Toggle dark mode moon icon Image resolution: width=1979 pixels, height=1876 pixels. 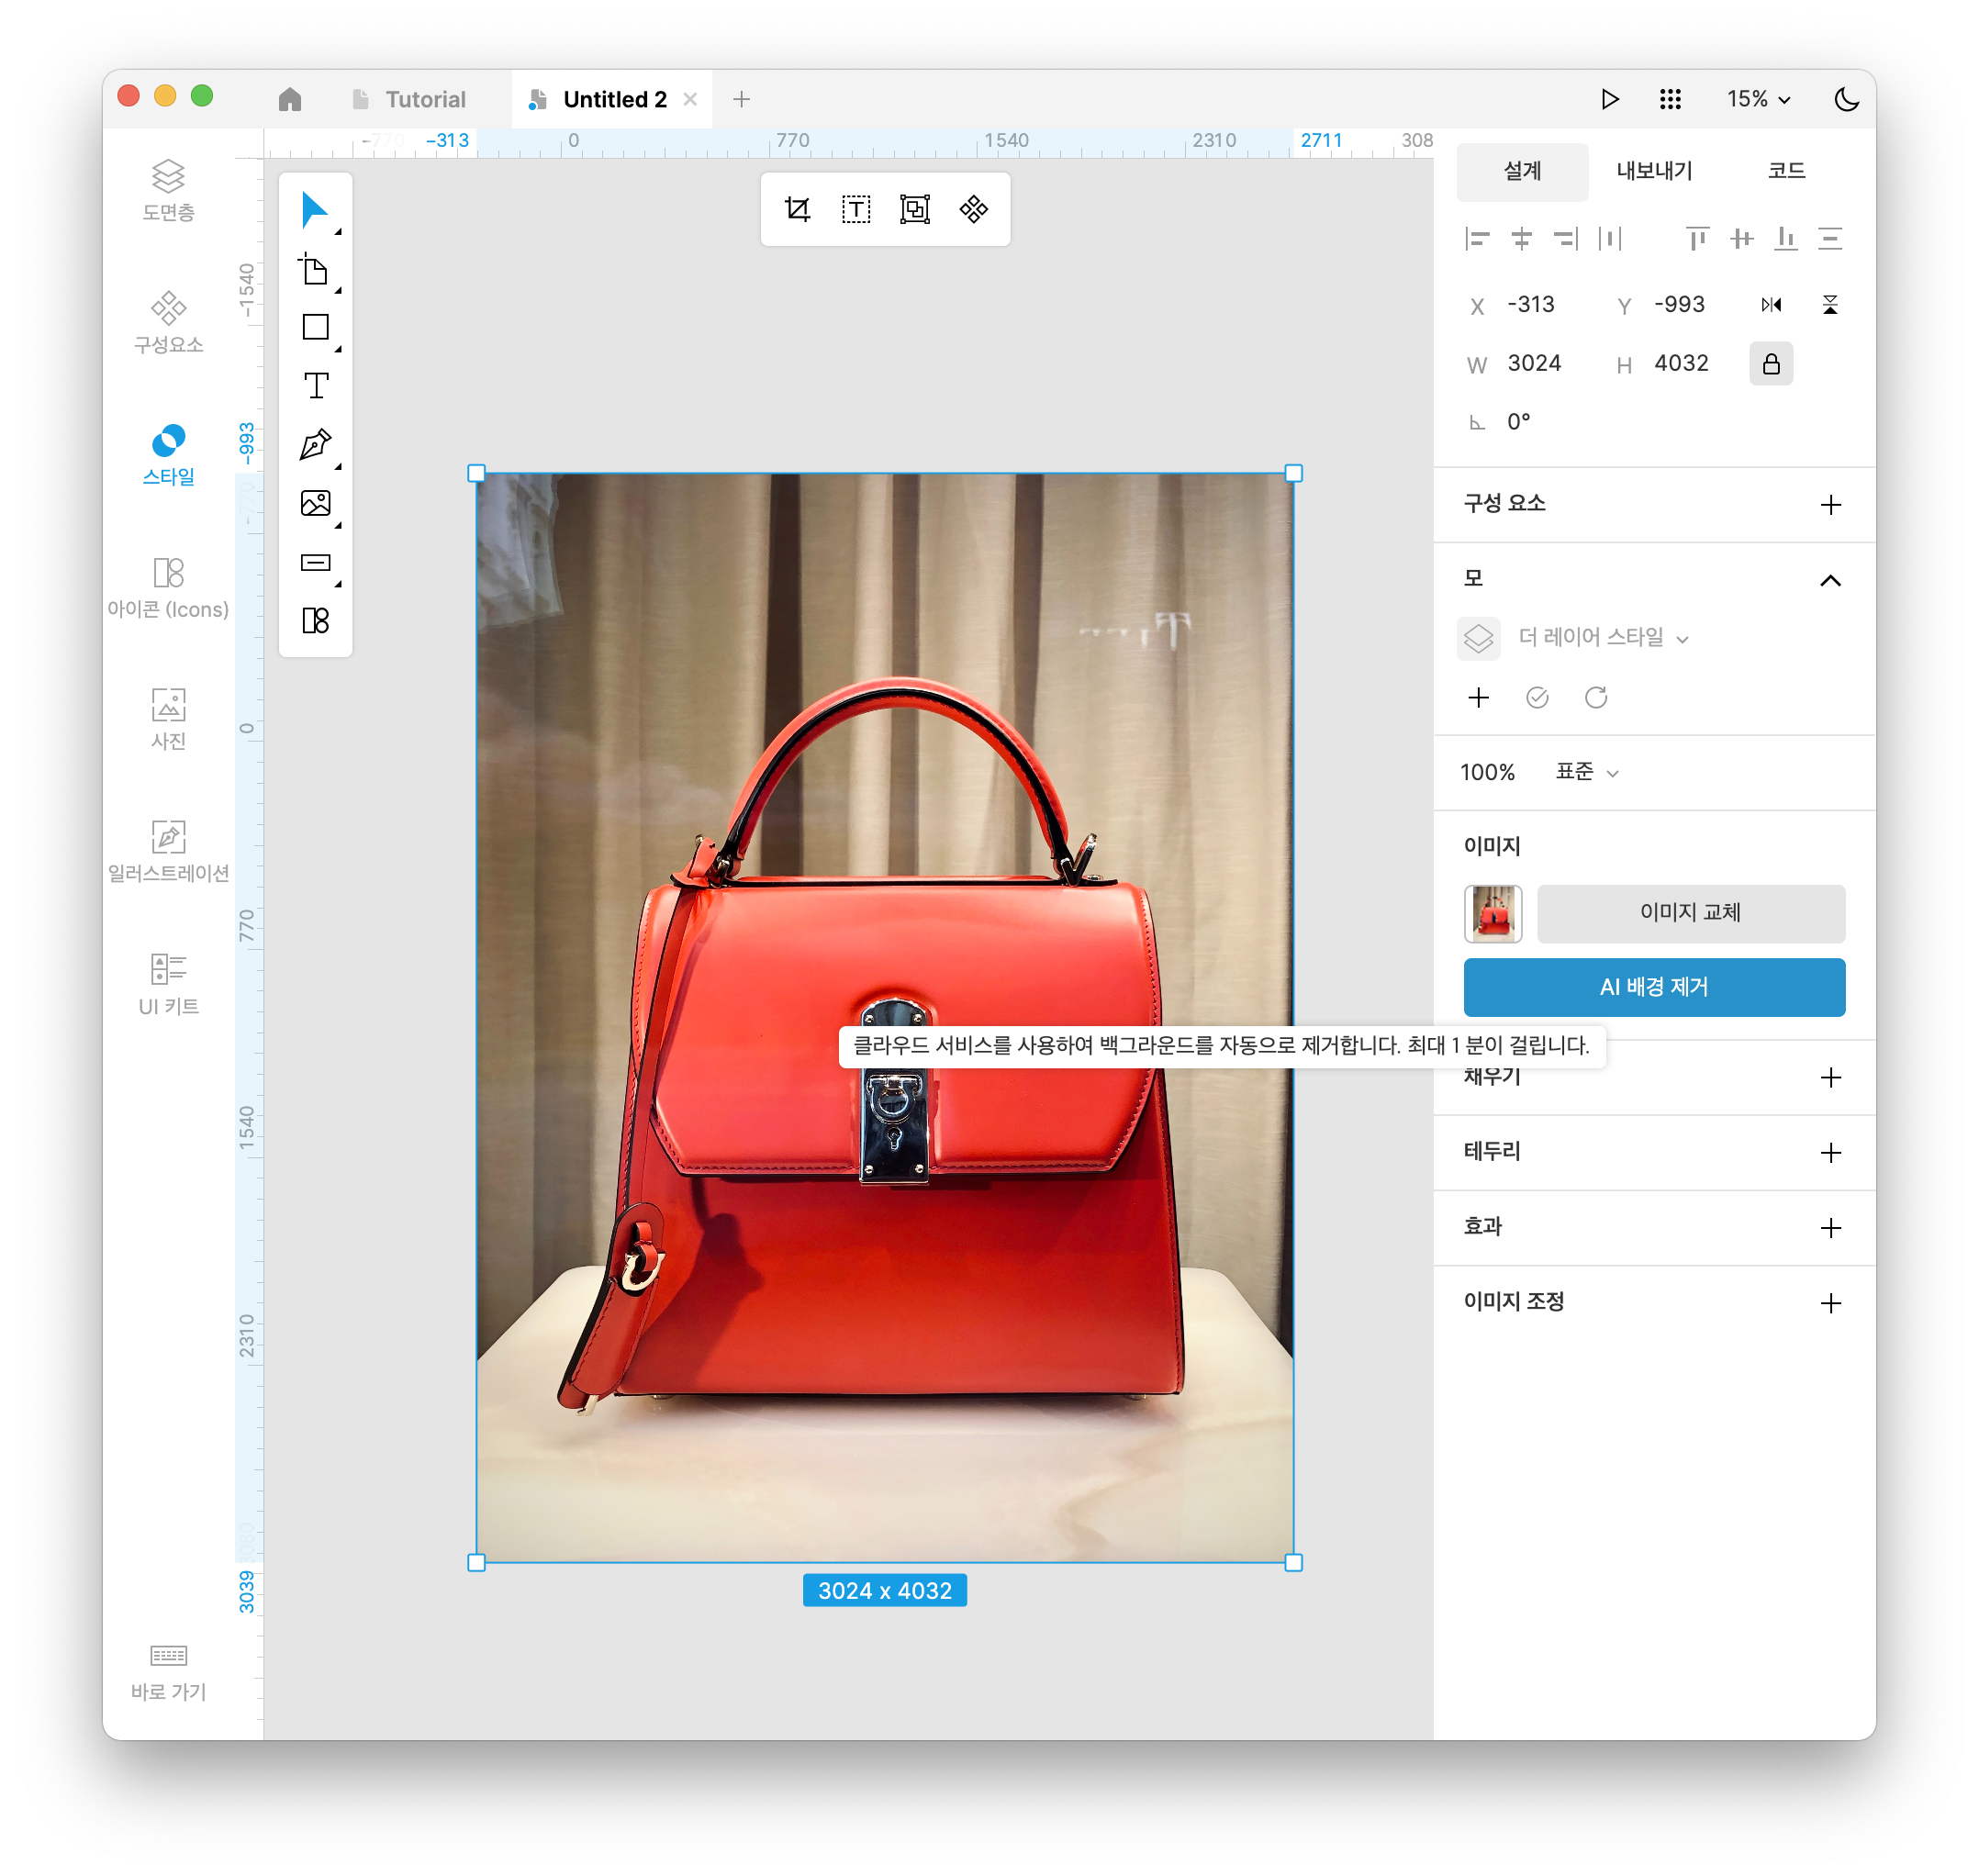(1845, 99)
